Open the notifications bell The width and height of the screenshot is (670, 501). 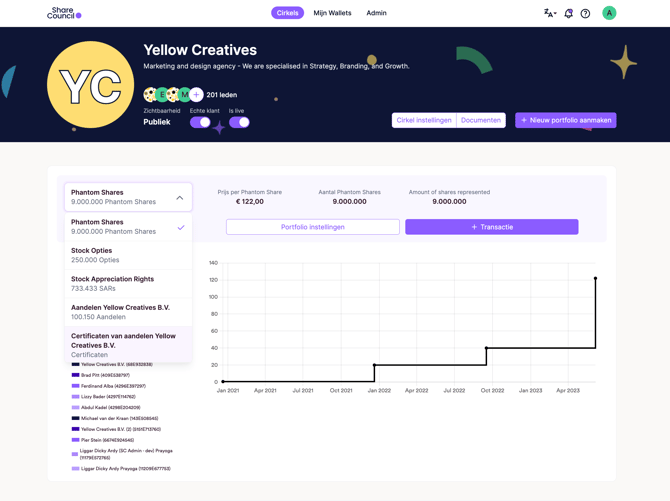click(568, 13)
